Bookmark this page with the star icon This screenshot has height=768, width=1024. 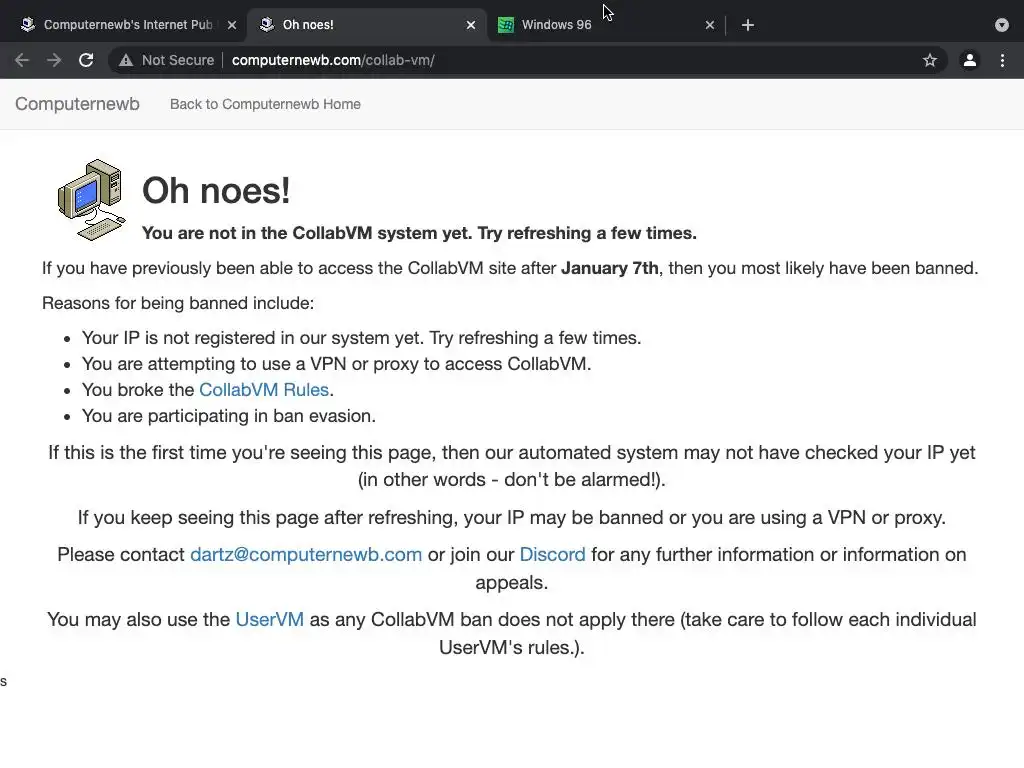(930, 60)
